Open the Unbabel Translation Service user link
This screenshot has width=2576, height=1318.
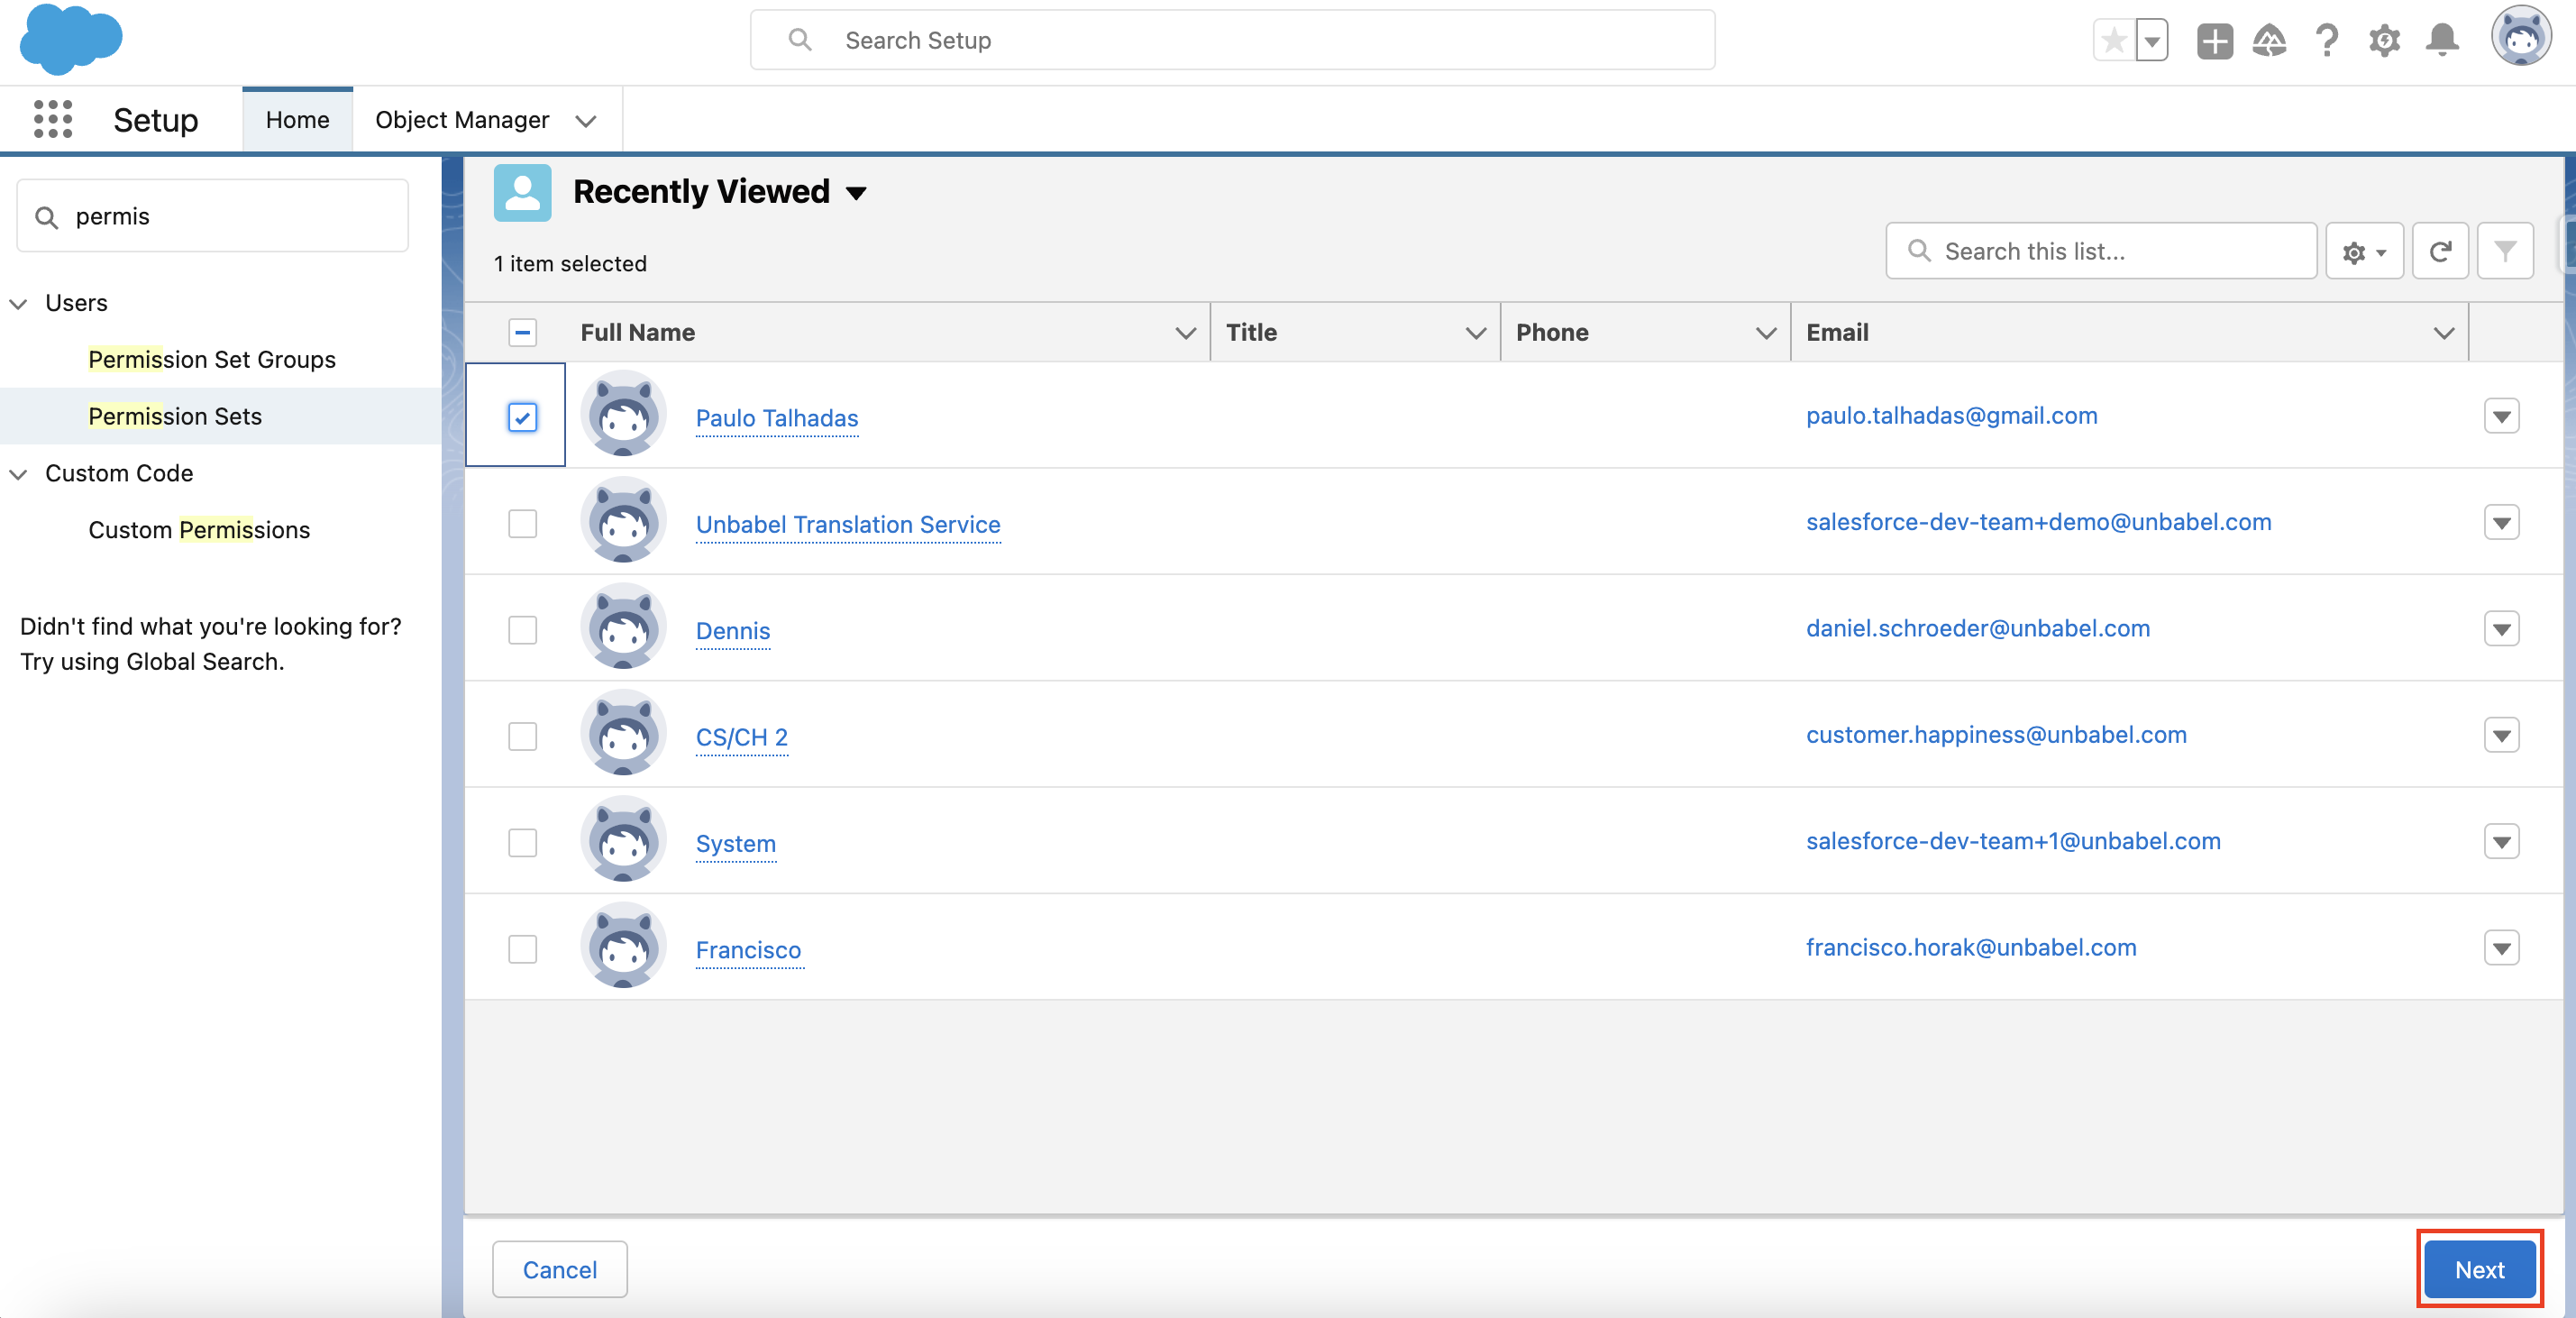click(848, 524)
